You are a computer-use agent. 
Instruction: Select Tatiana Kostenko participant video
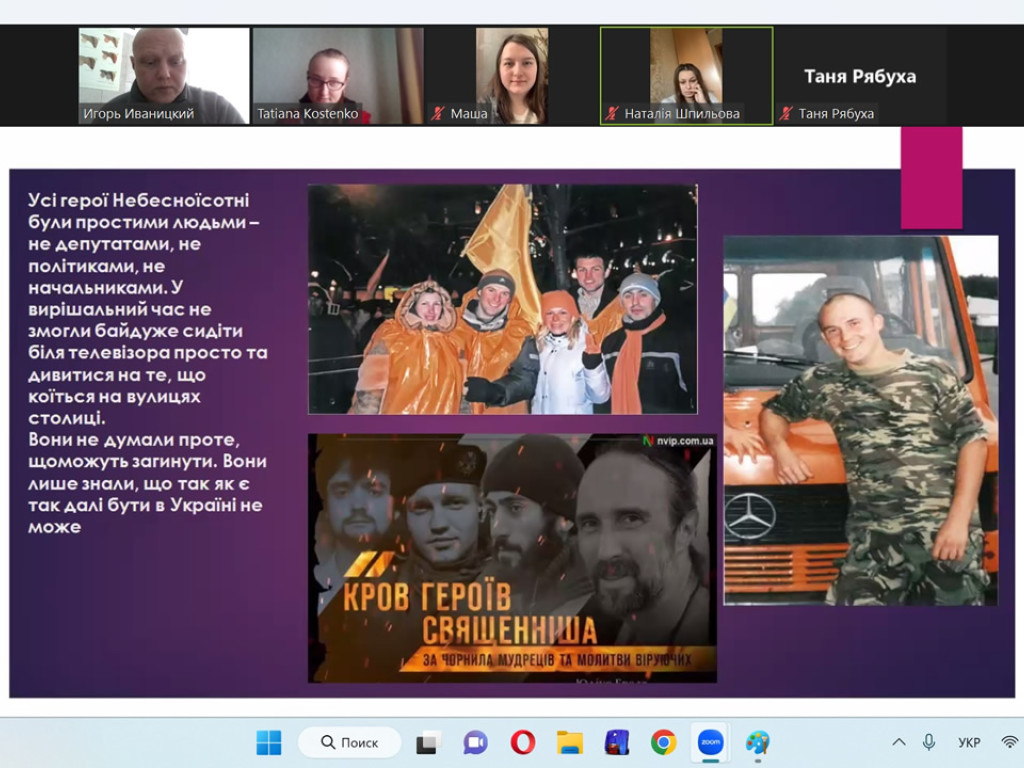(338, 76)
